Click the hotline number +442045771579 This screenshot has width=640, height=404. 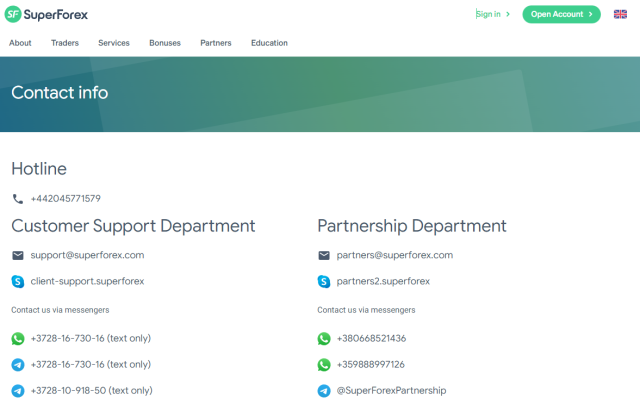(x=66, y=199)
